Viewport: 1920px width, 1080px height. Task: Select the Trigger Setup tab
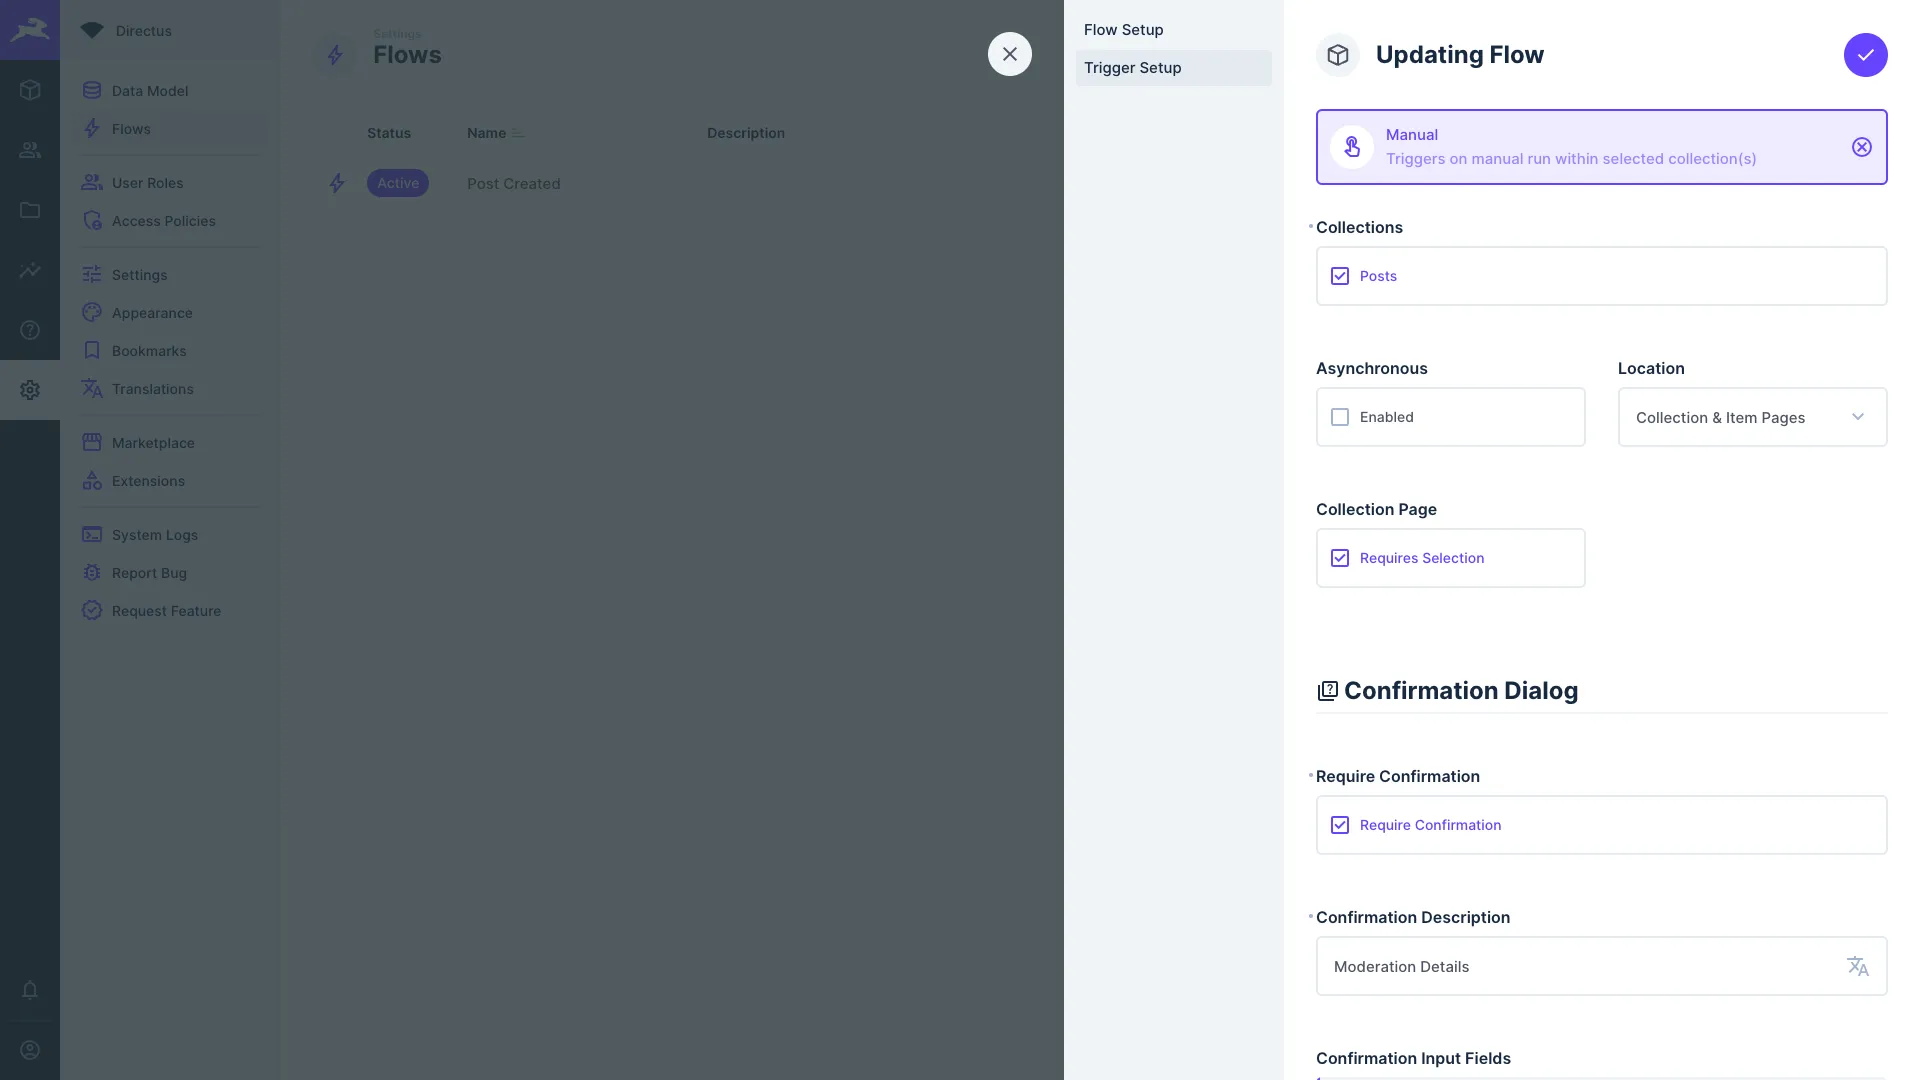coord(1133,68)
